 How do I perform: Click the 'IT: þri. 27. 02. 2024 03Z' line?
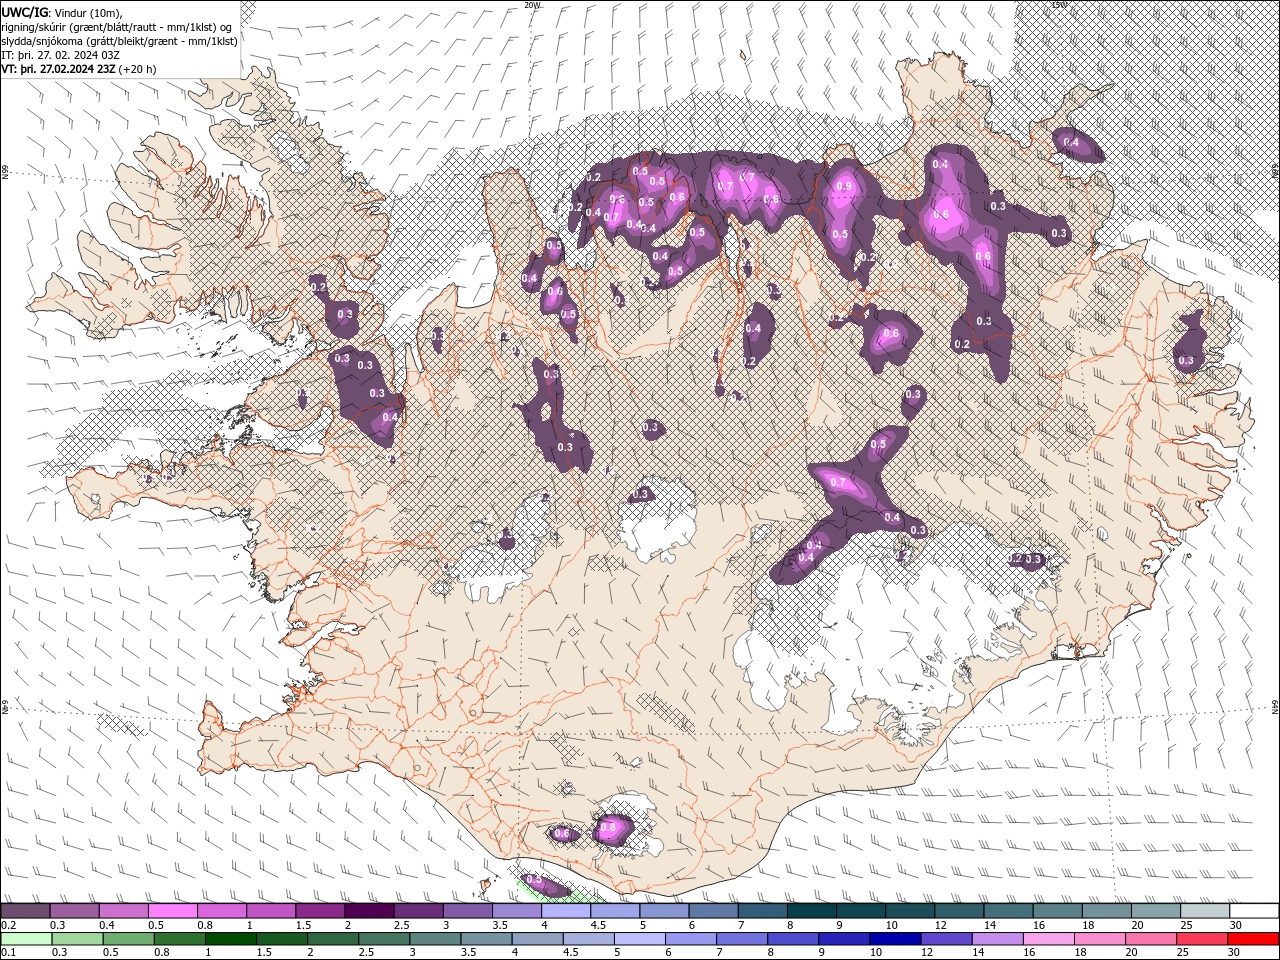pos(61,55)
